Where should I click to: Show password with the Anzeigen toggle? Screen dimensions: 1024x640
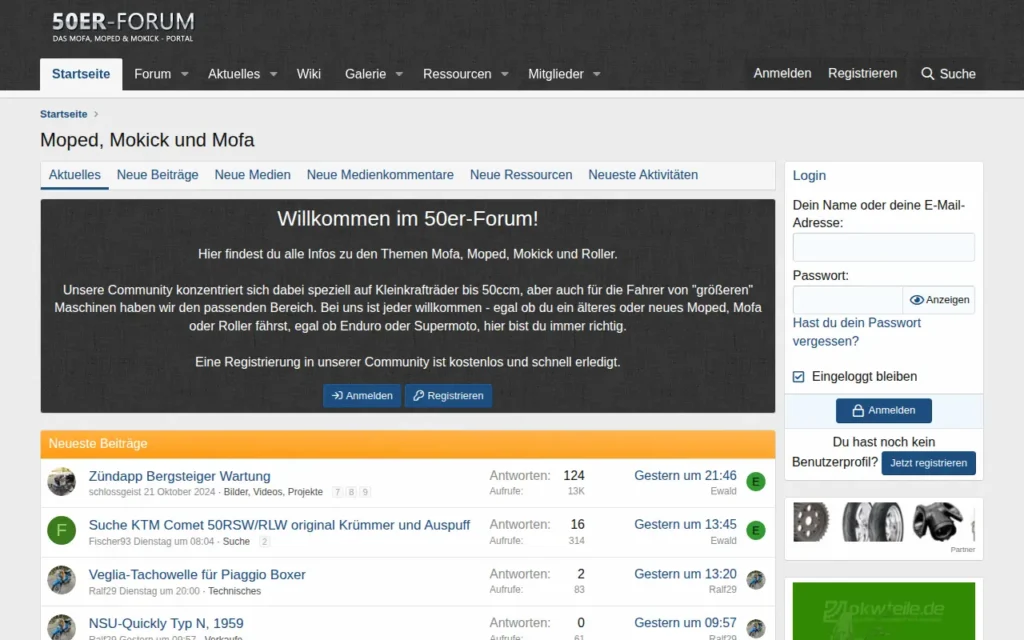939,300
